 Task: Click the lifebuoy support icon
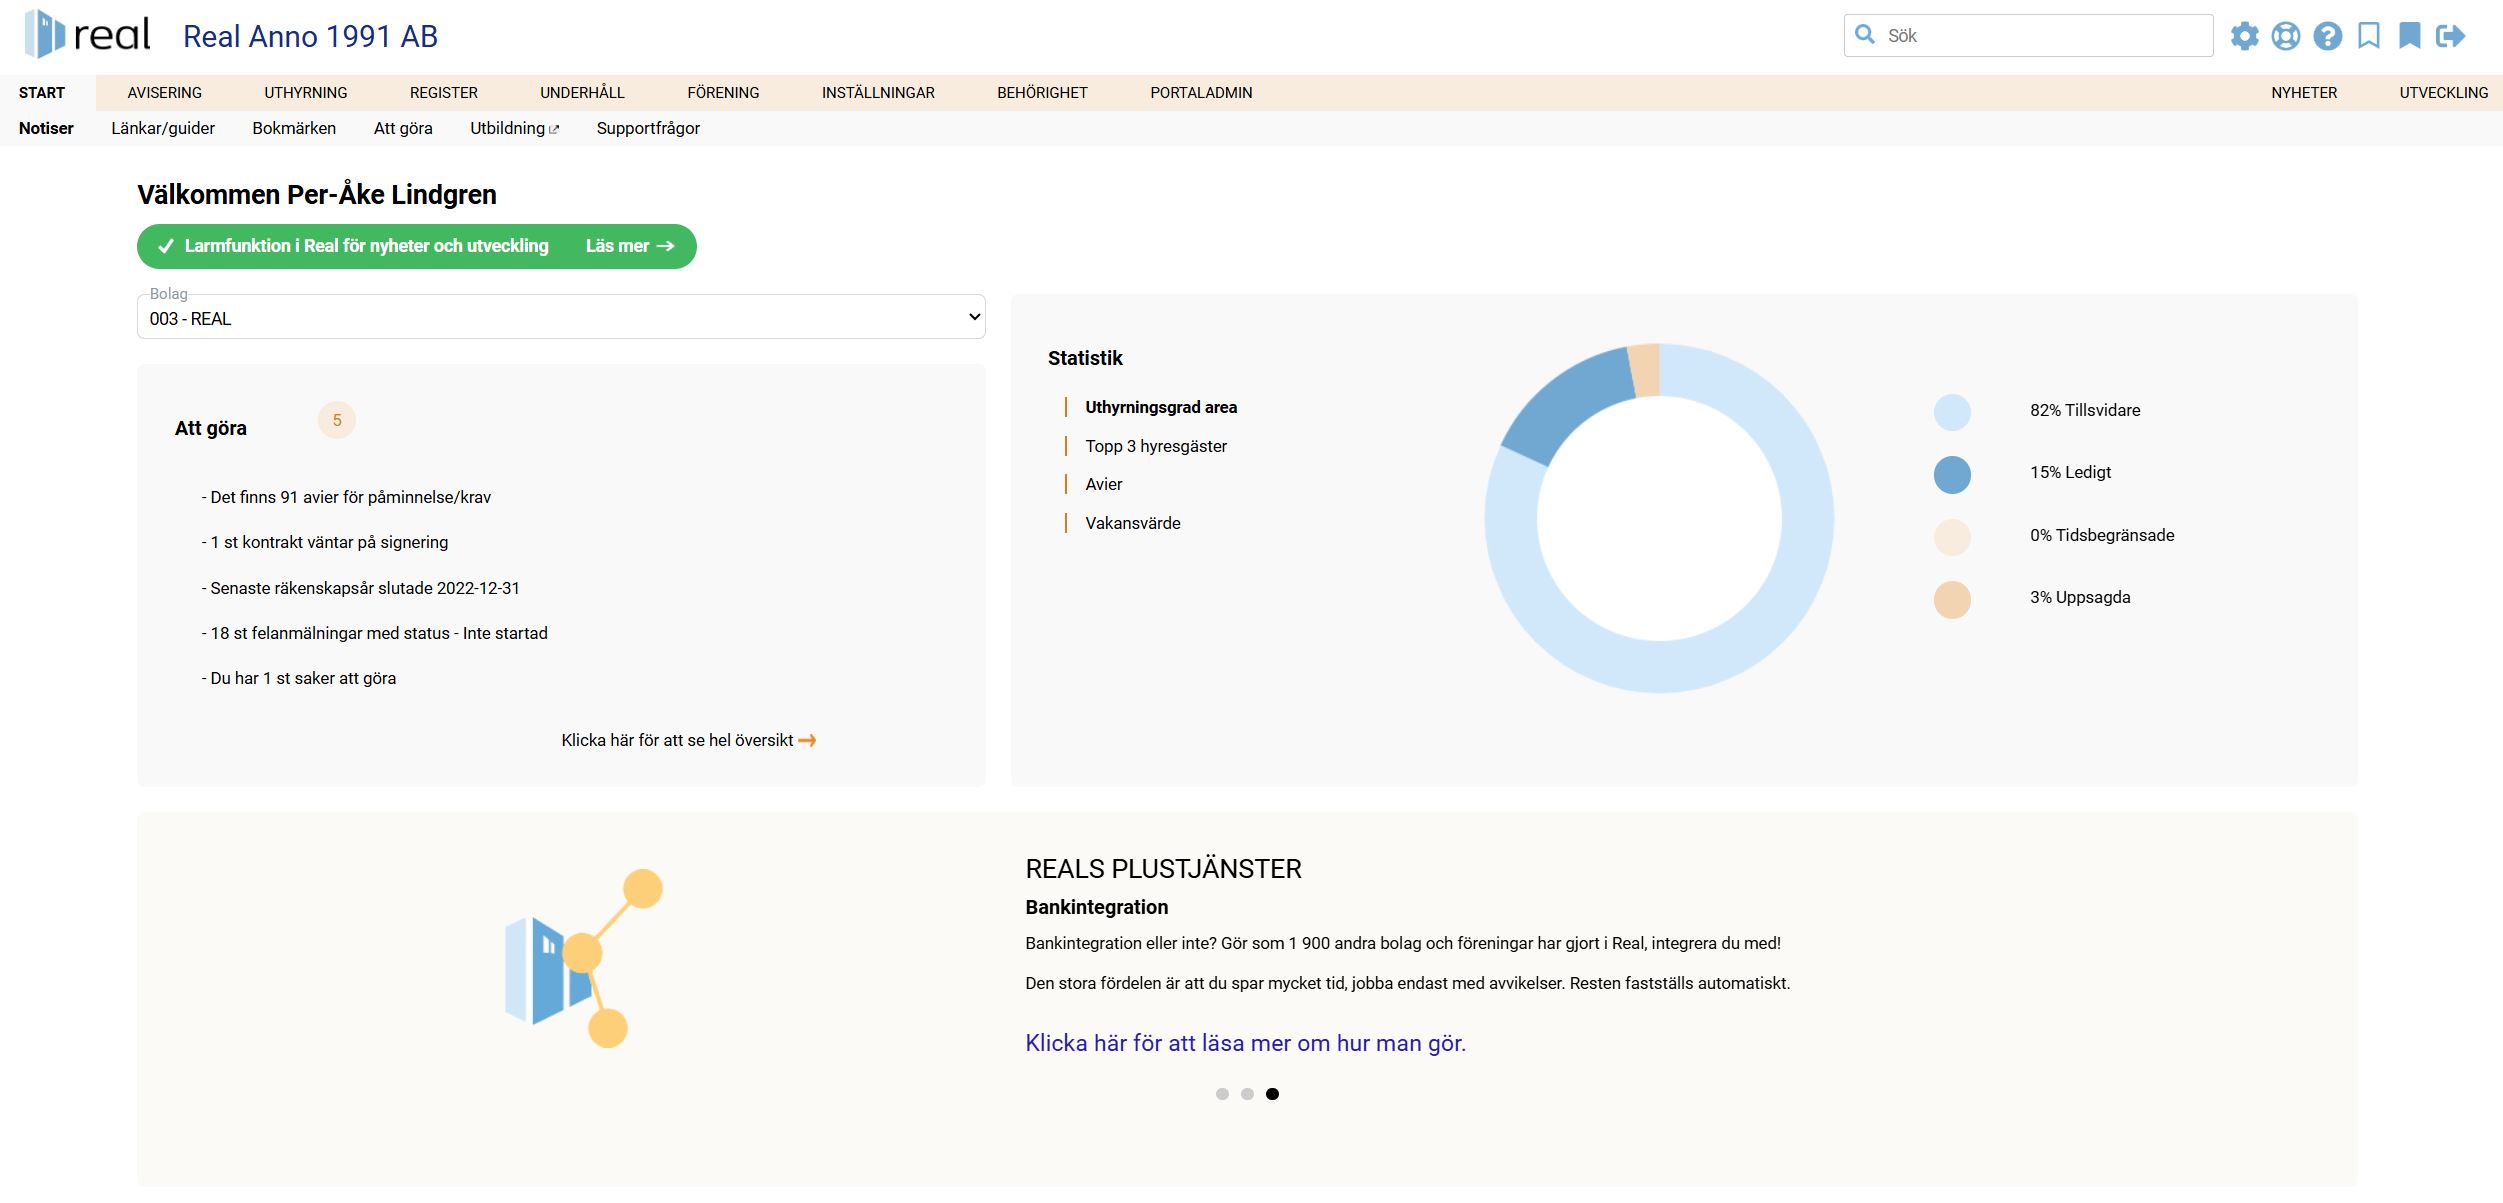[2285, 36]
